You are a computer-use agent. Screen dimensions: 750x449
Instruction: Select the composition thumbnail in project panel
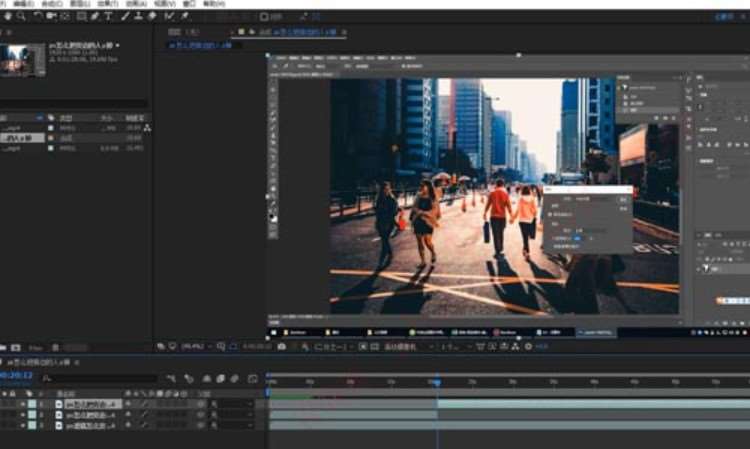point(23,60)
